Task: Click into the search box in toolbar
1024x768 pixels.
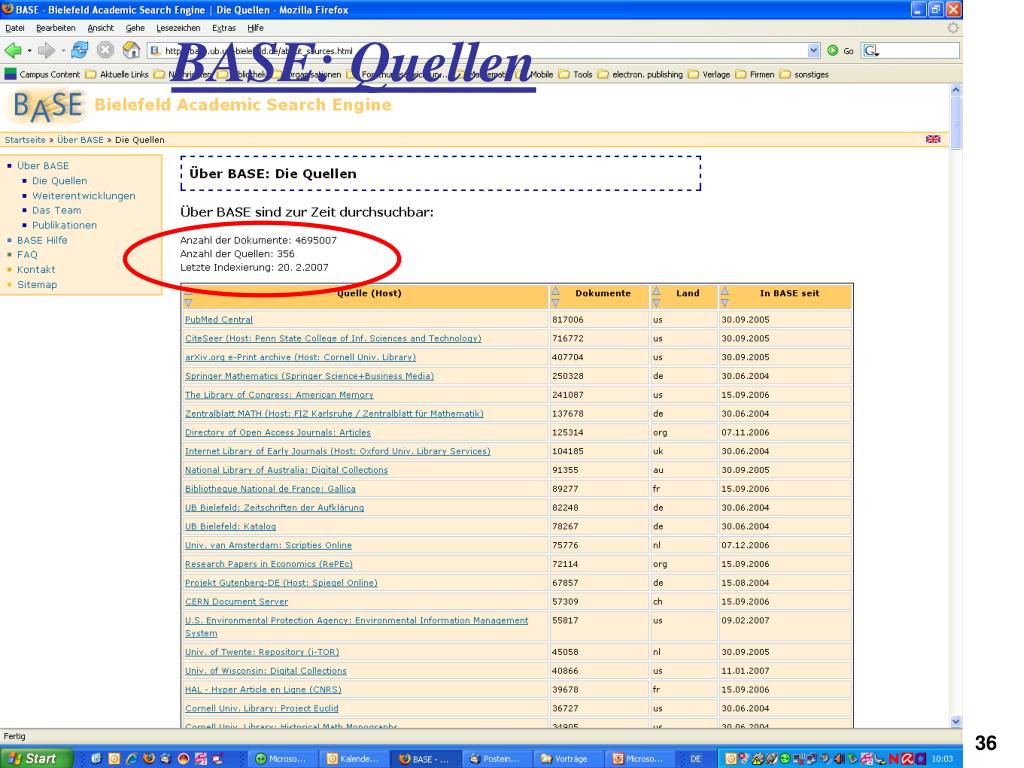Action: coord(918,50)
